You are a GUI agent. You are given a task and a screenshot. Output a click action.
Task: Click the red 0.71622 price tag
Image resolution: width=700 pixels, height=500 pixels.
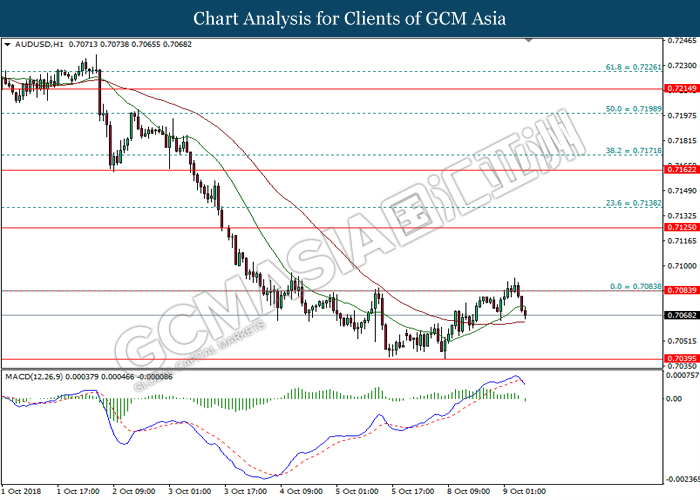pyautogui.click(x=682, y=170)
